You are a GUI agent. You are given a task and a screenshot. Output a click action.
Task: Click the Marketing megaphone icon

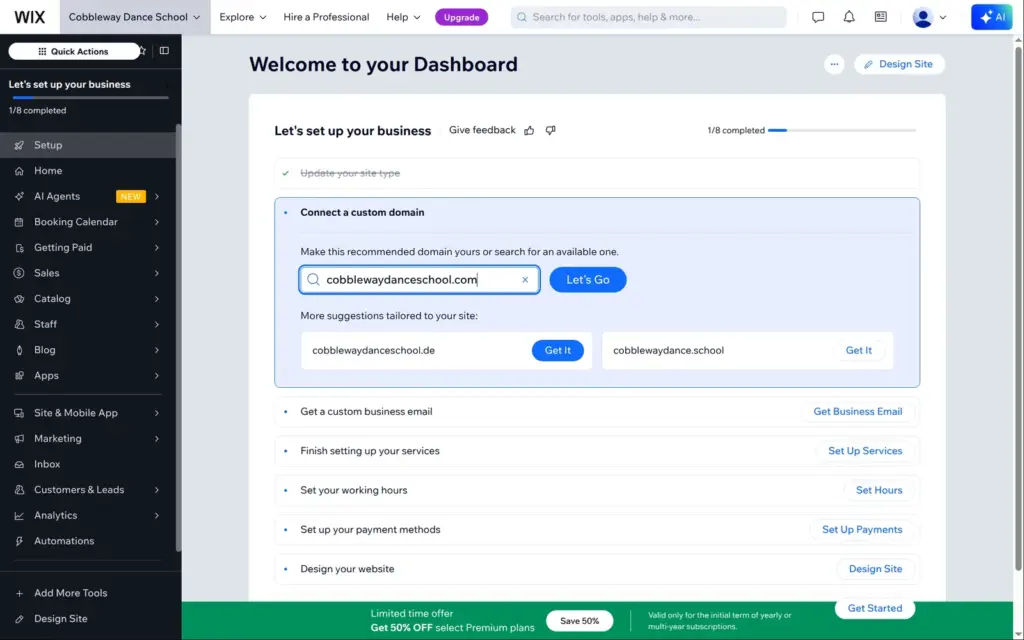pos(19,438)
